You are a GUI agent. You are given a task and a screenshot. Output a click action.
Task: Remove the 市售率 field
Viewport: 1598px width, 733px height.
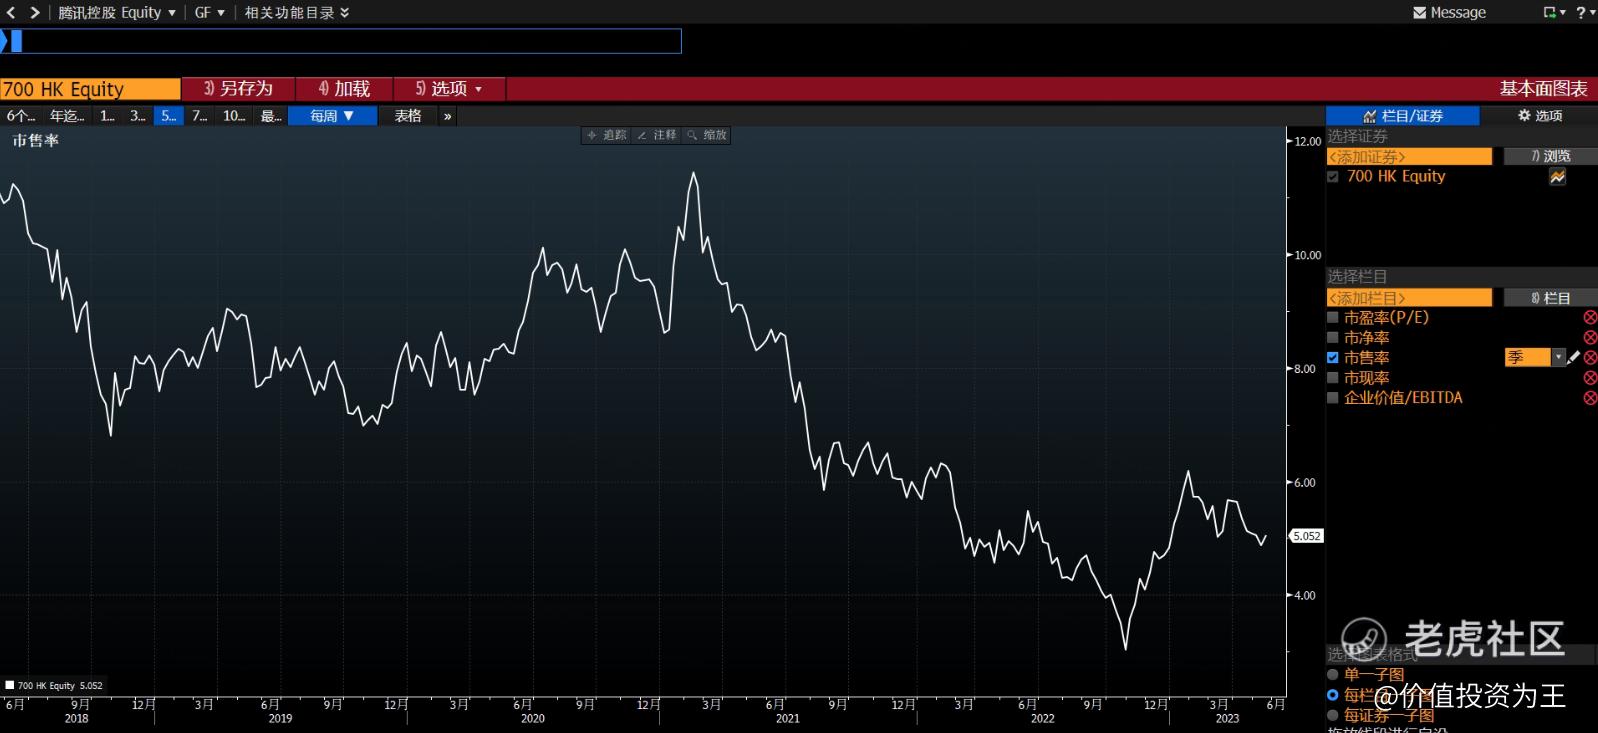[1590, 357]
